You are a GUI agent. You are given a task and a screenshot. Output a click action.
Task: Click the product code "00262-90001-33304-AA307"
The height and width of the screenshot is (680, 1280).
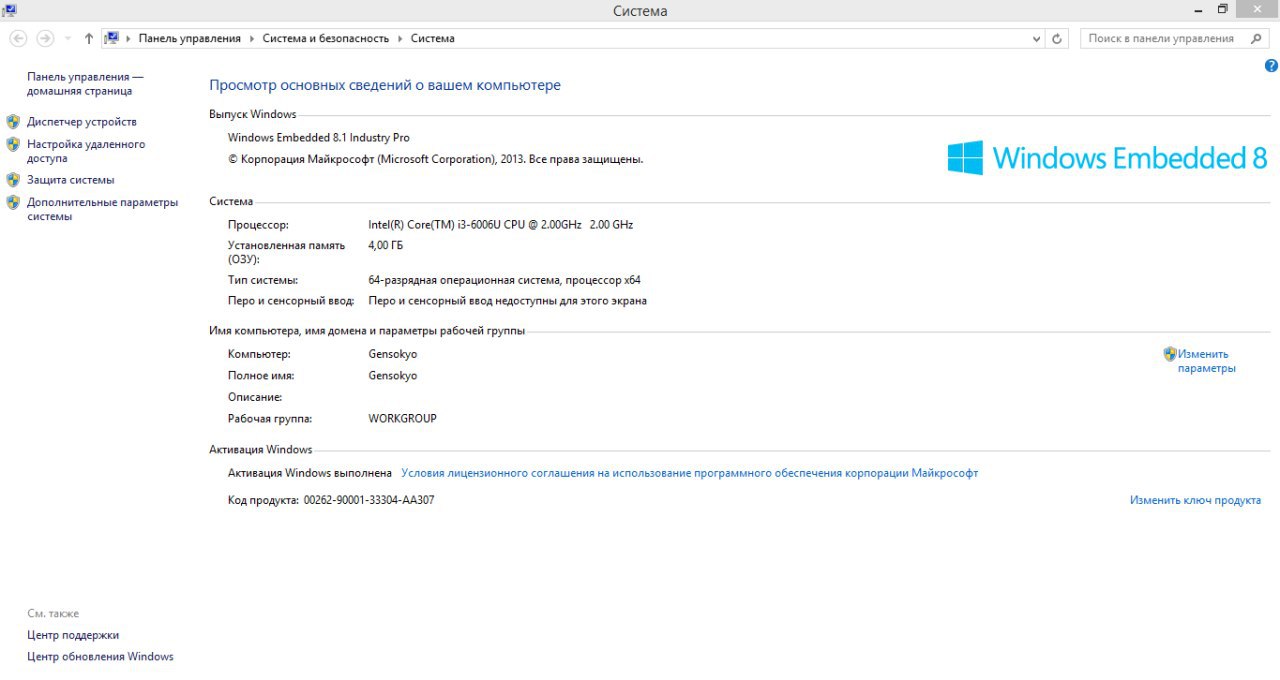pos(369,500)
